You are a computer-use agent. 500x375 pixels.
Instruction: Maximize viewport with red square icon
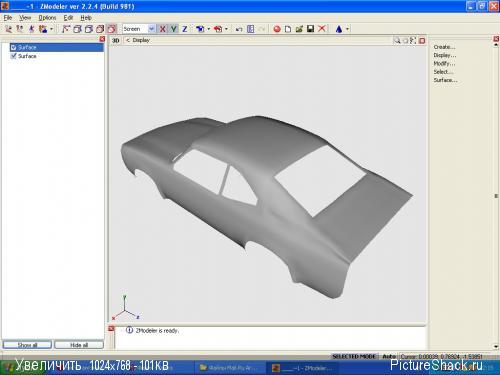coord(422,41)
